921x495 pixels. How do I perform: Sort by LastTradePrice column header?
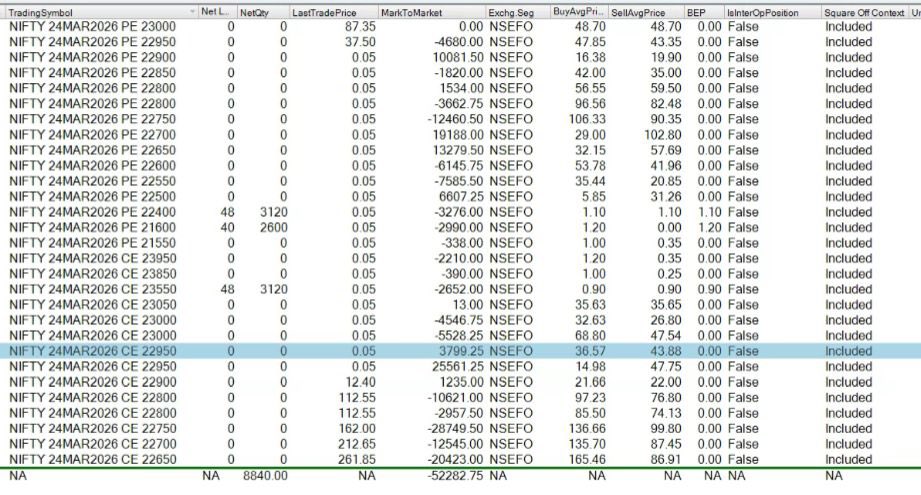pos(324,12)
